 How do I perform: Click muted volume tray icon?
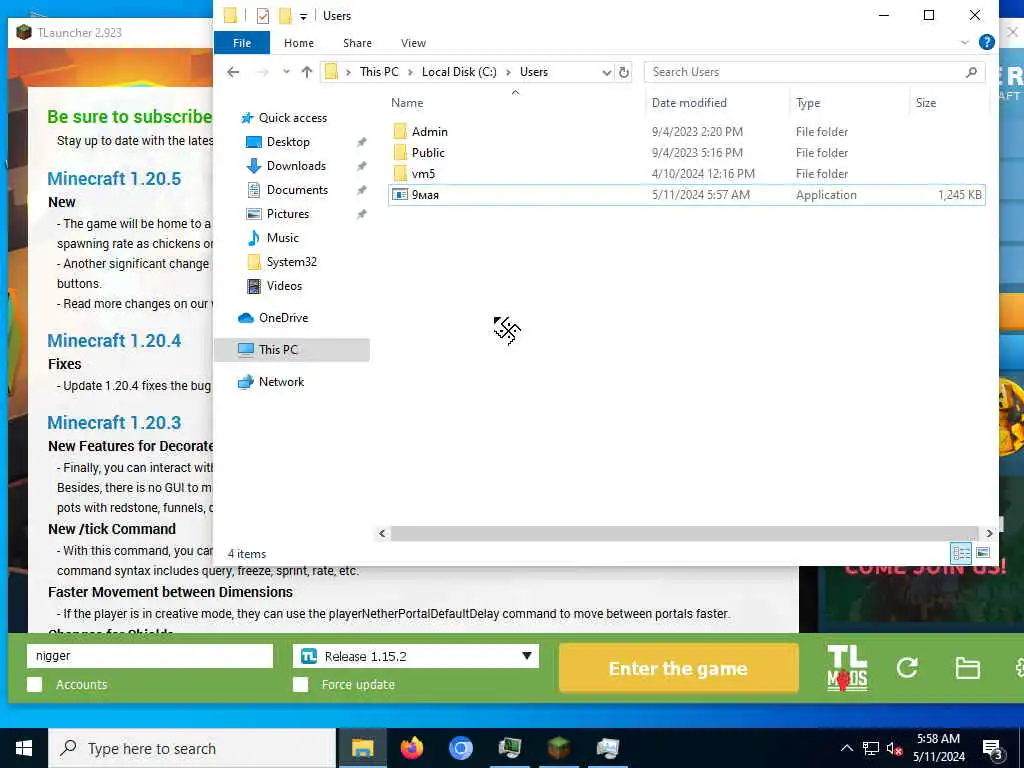click(x=894, y=749)
